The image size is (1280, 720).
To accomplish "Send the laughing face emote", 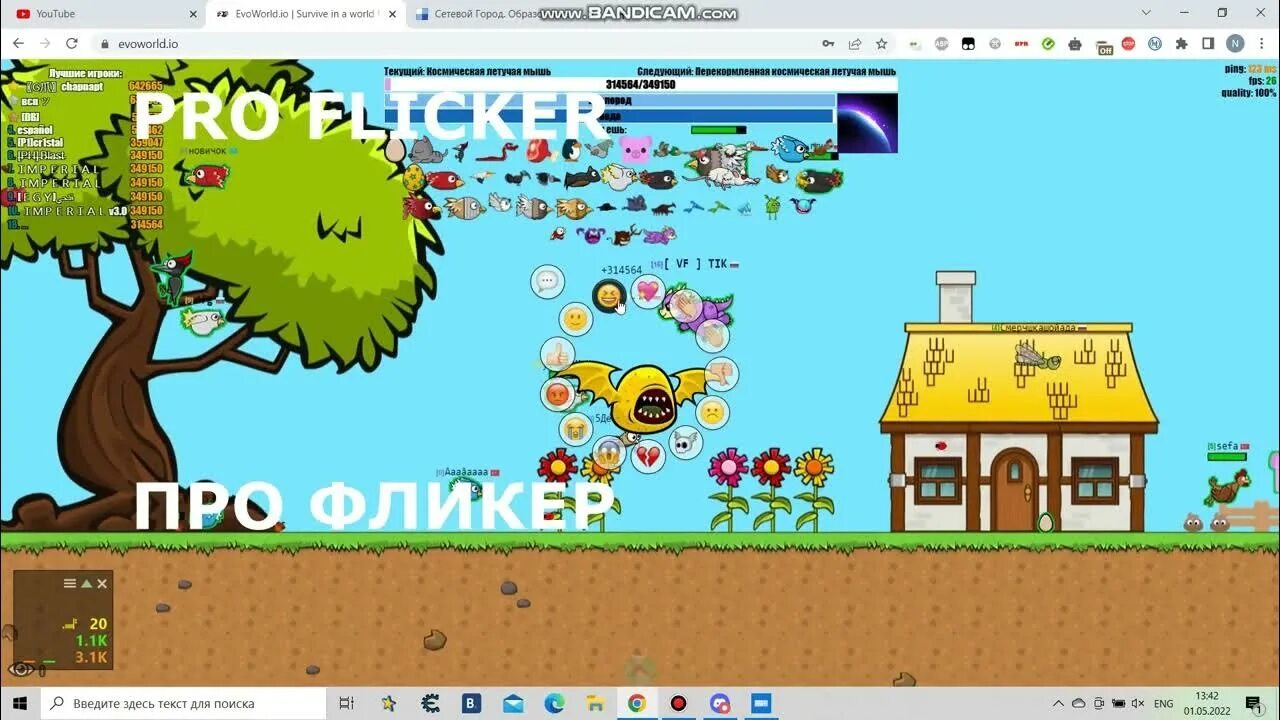I will (608, 296).
